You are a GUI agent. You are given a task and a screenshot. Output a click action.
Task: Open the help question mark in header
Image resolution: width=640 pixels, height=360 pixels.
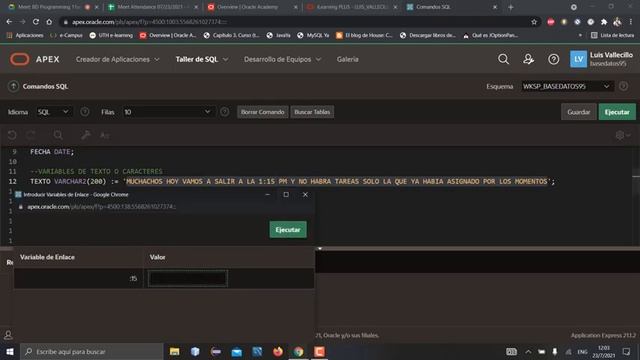[553, 59]
